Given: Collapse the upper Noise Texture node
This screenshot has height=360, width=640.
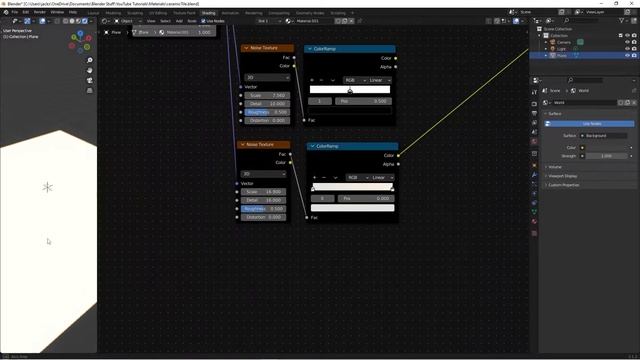Looking at the screenshot, I should (x=246, y=48).
